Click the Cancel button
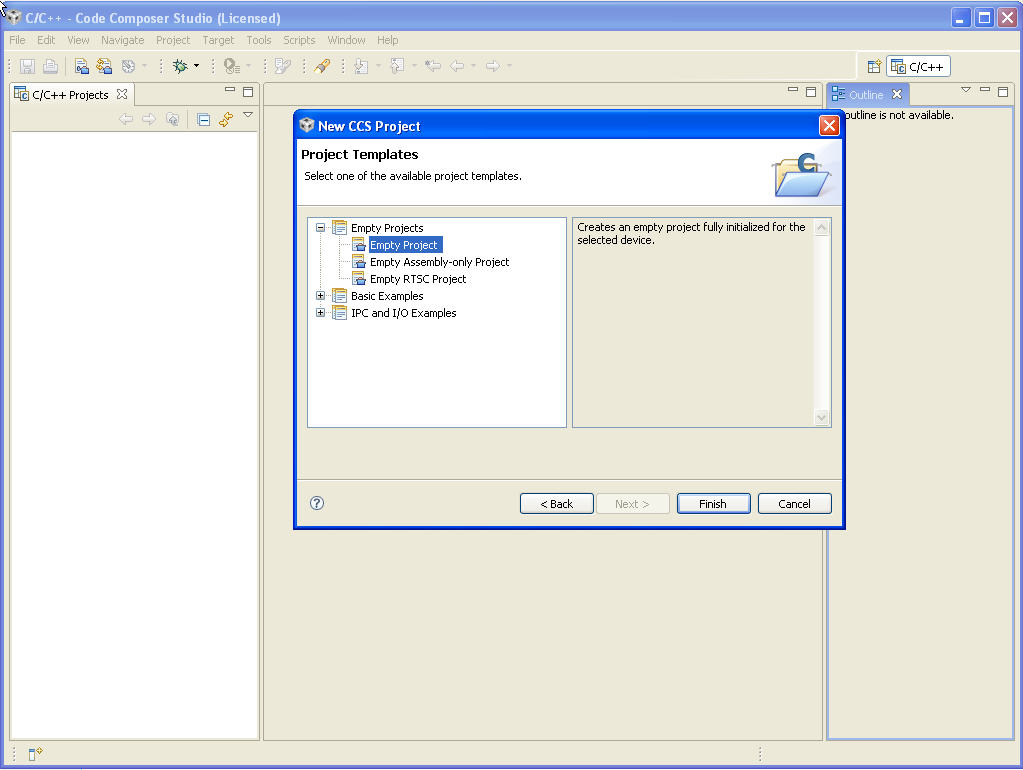1023x770 pixels. click(x=794, y=503)
